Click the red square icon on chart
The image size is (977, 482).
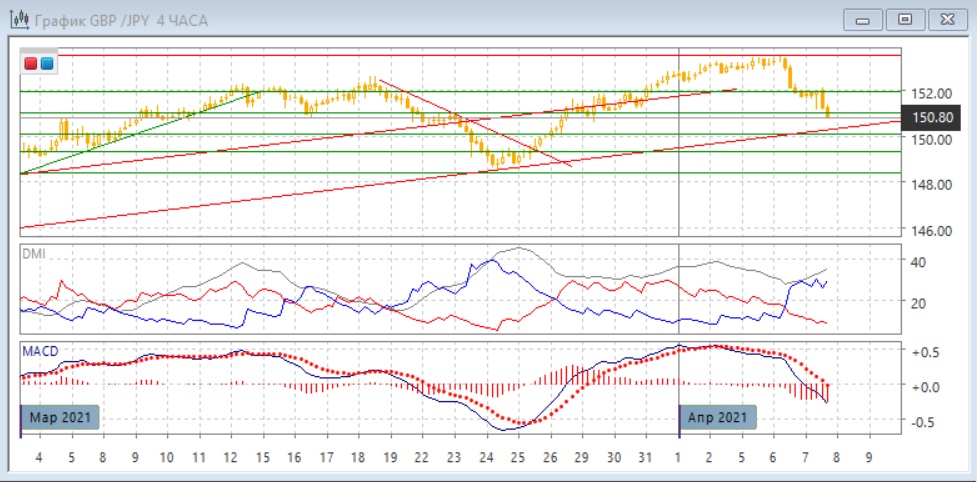click(x=31, y=64)
